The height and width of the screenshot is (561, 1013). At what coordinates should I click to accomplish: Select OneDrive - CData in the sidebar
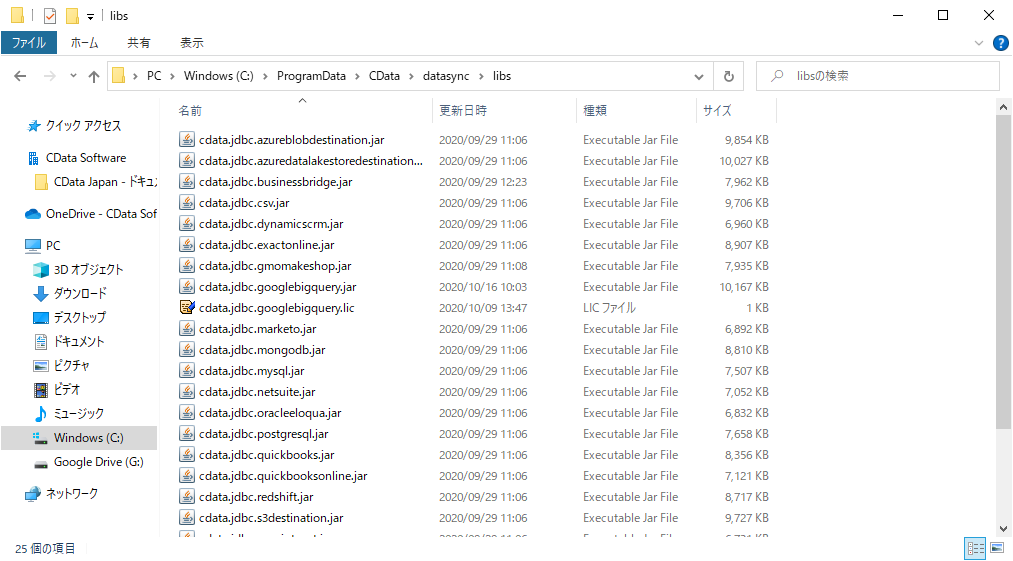(x=91, y=214)
